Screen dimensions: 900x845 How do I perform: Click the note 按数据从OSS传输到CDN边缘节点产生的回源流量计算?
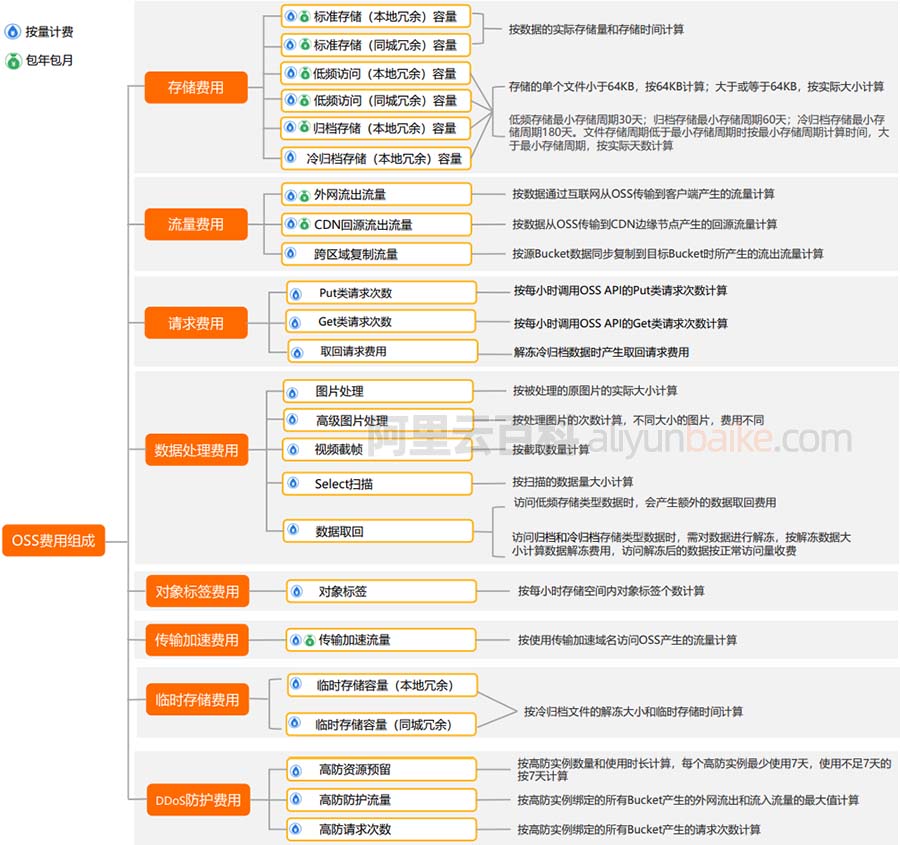(645, 224)
